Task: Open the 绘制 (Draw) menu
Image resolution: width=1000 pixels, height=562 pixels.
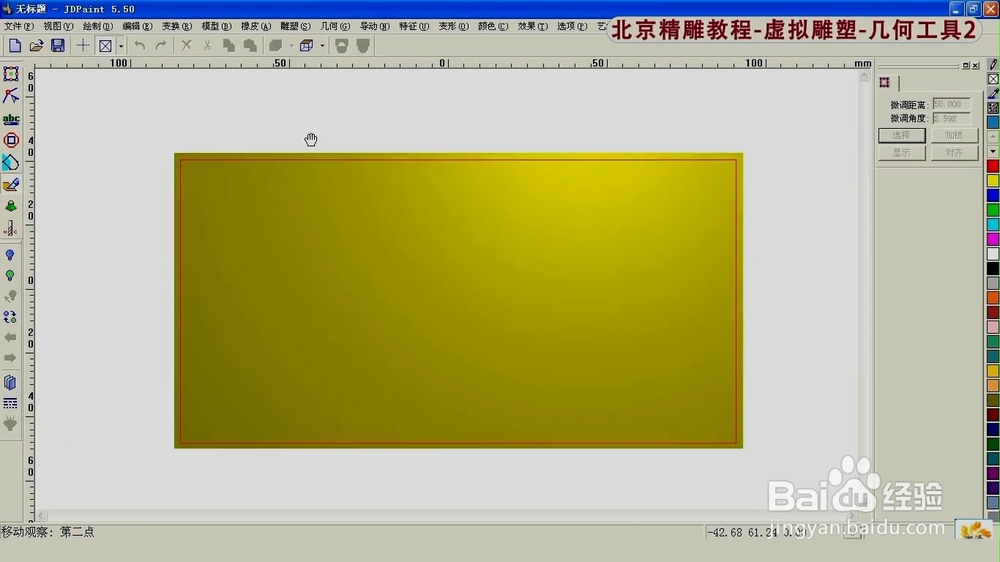Action: pyautogui.click(x=98, y=26)
